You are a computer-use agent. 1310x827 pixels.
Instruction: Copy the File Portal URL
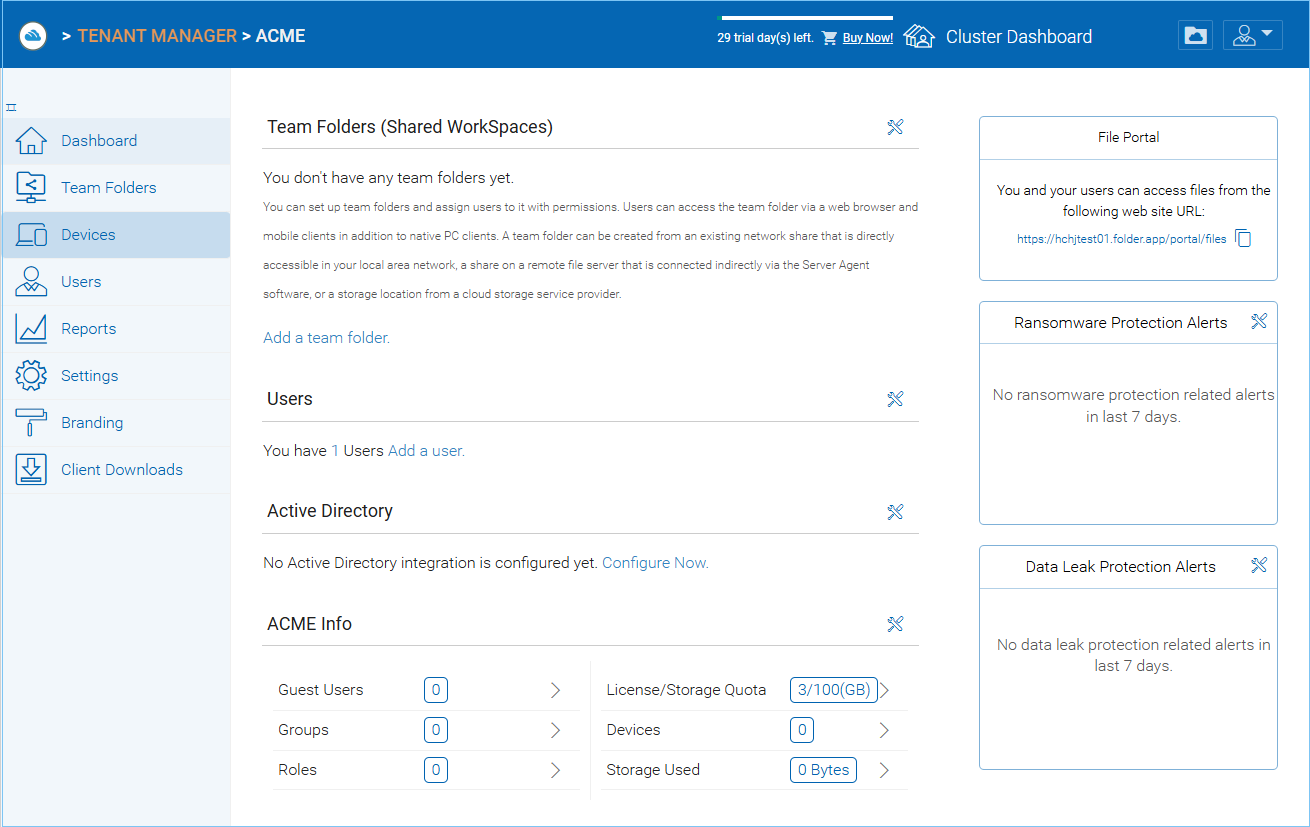(1243, 239)
